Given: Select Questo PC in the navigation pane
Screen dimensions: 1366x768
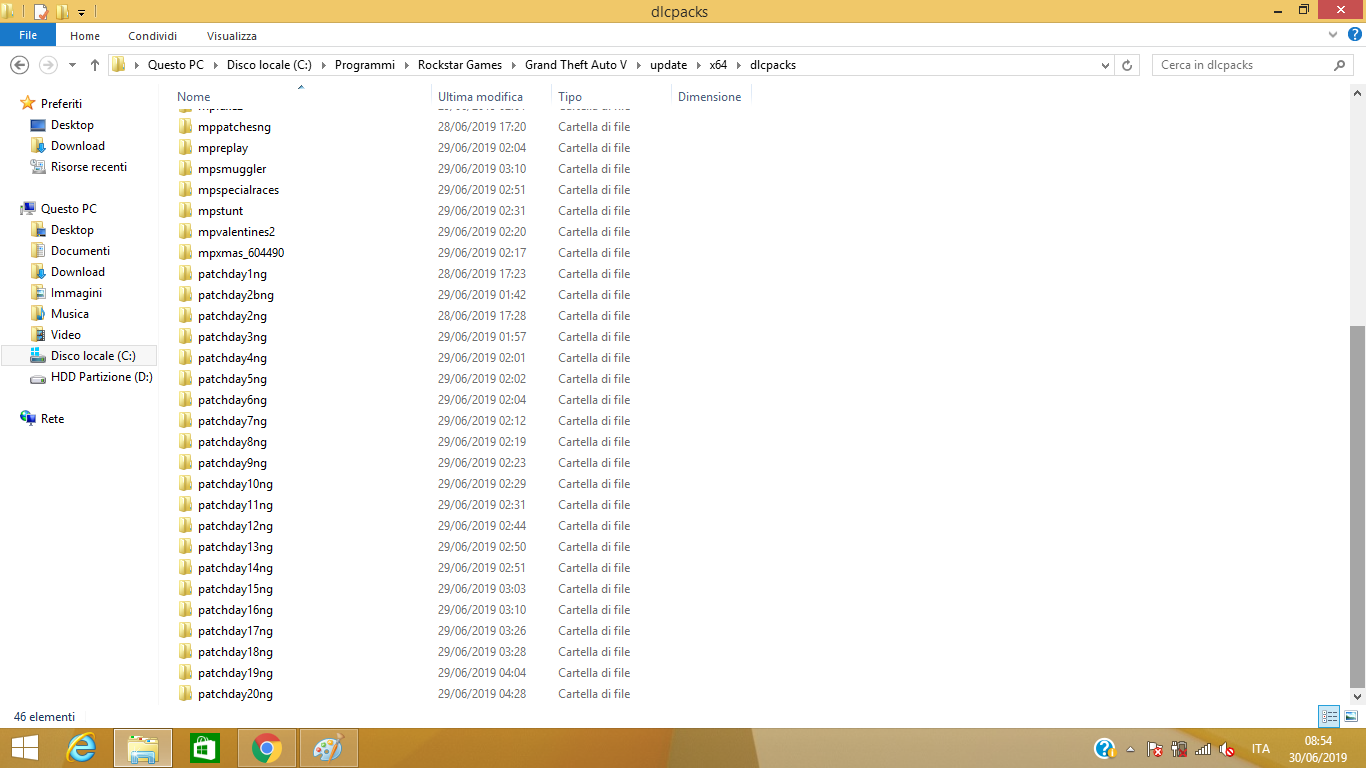Looking at the screenshot, I should [68, 209].
